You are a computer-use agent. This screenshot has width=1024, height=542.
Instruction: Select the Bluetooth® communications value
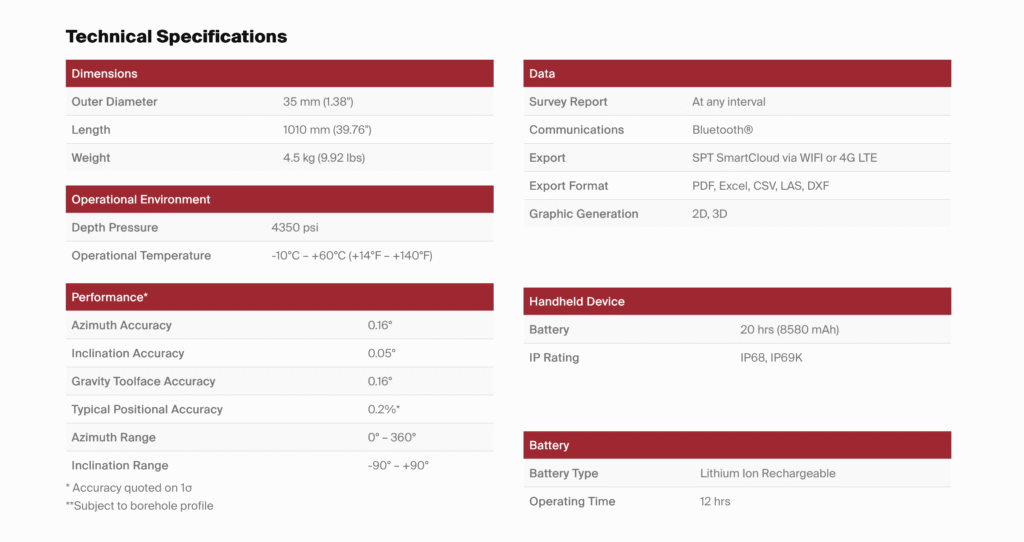click(722, 130)
